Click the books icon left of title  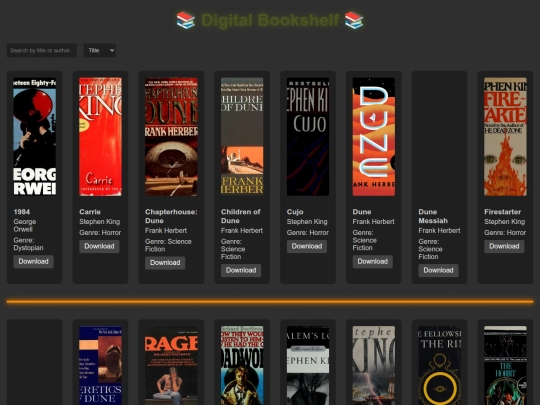[186, 20]
